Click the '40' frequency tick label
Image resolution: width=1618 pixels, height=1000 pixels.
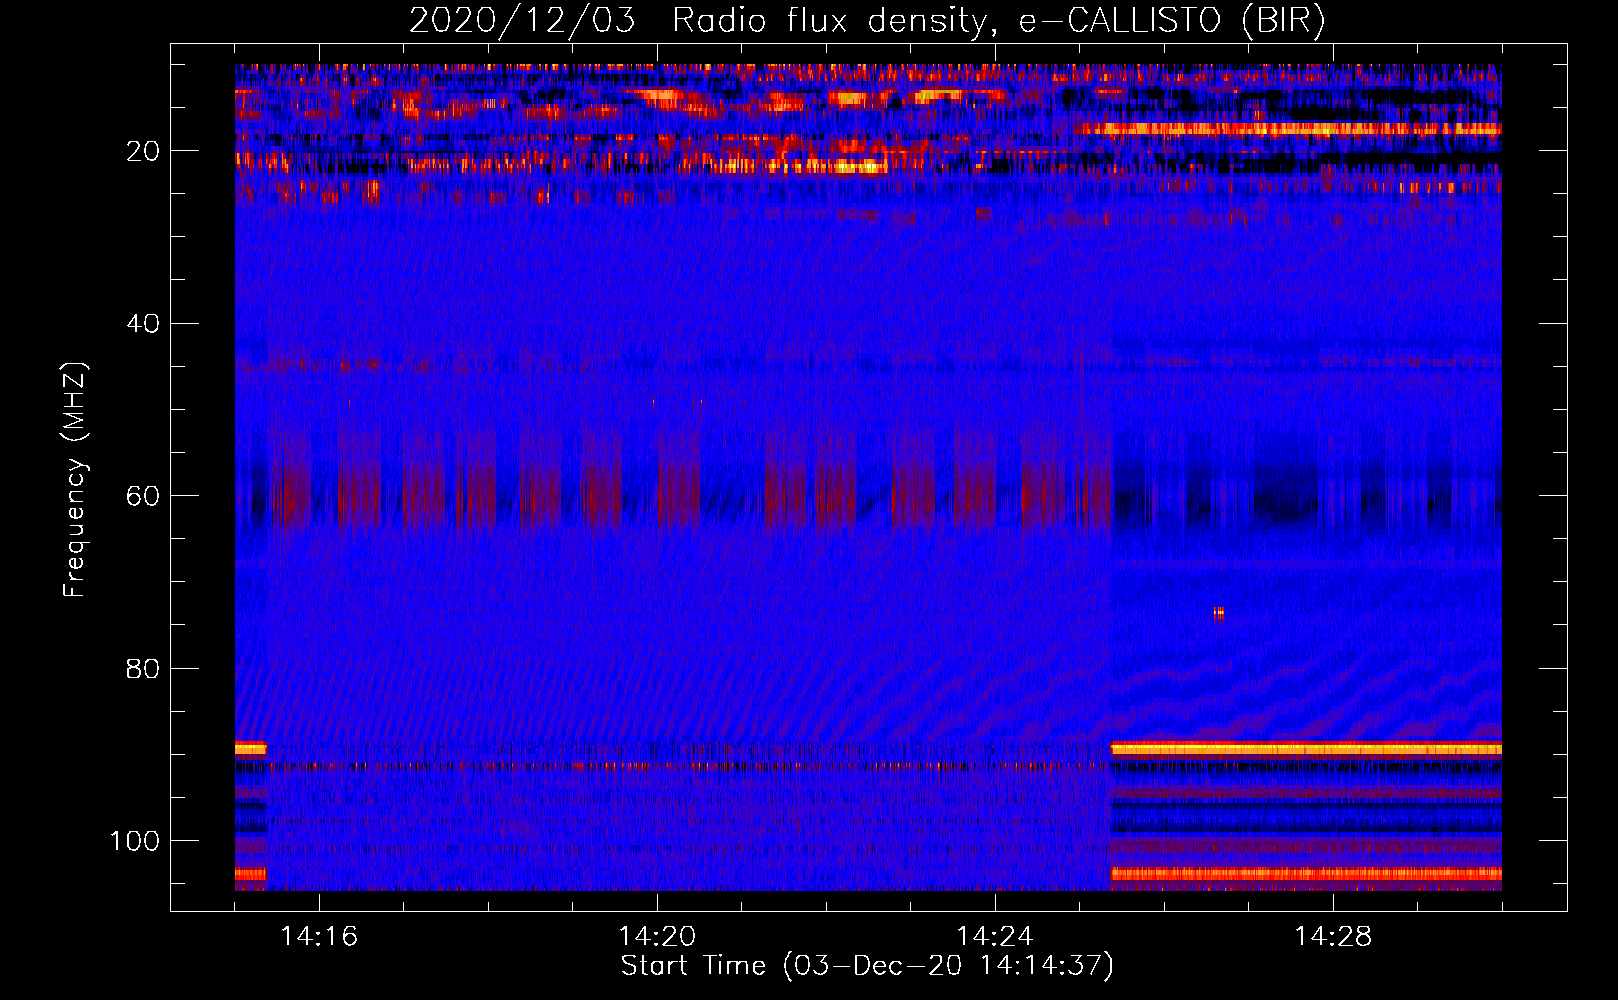pos(143,324)
